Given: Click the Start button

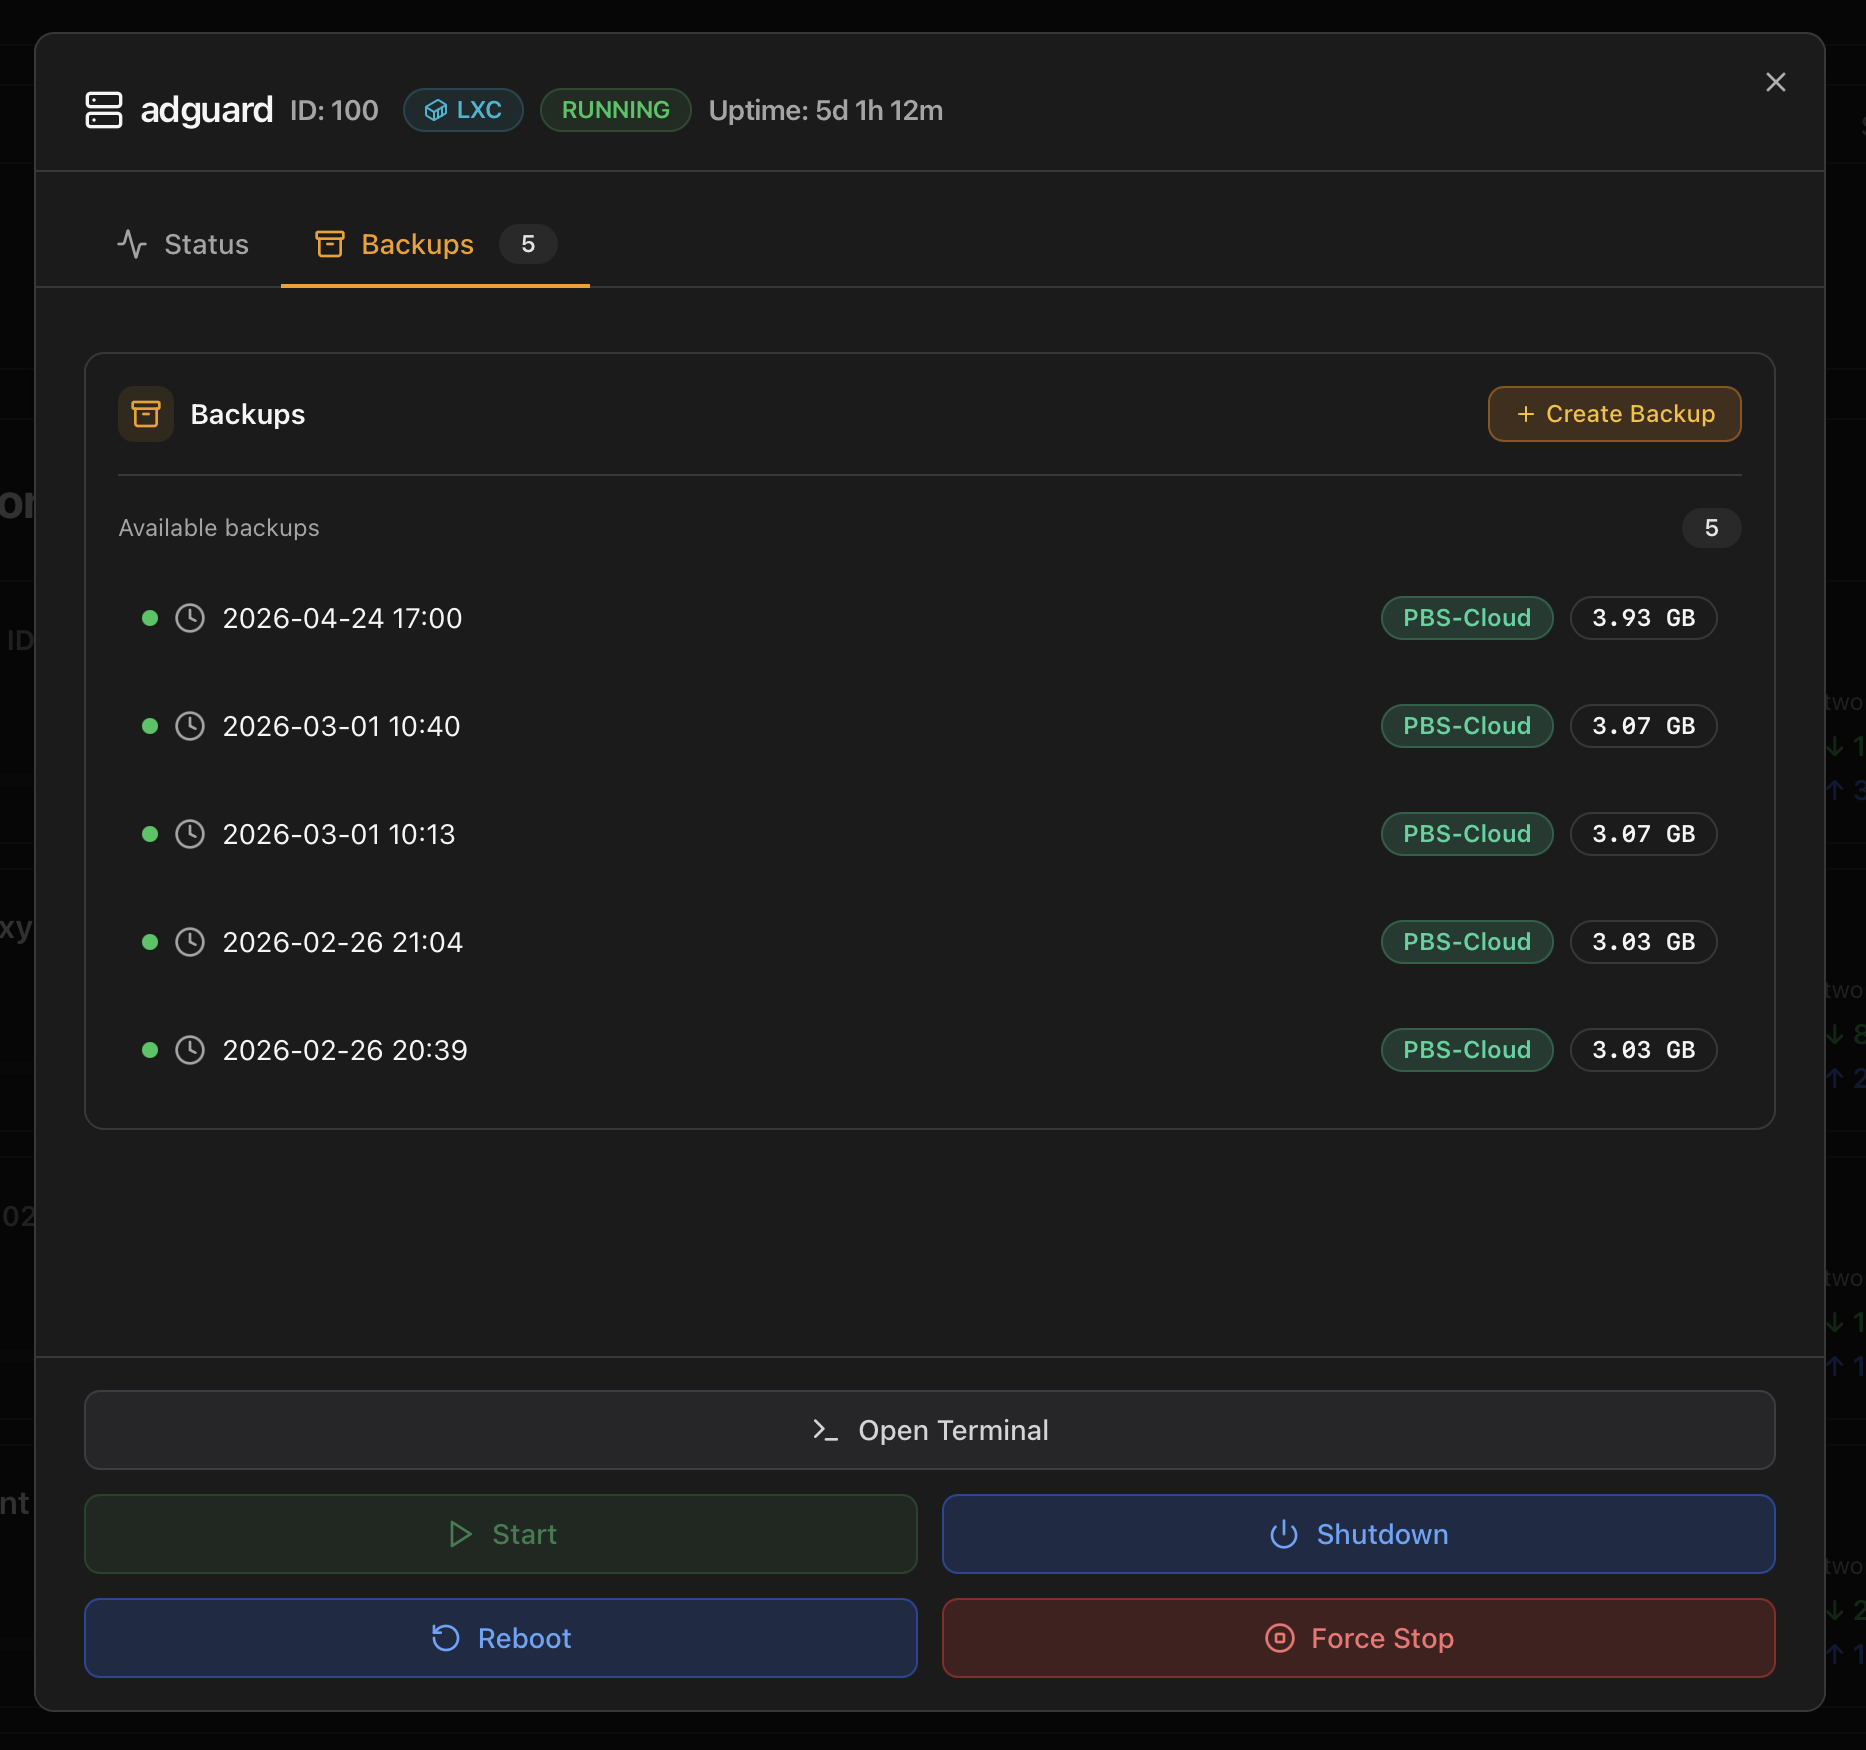Looking at the screenshot, I should point(501,1534).
